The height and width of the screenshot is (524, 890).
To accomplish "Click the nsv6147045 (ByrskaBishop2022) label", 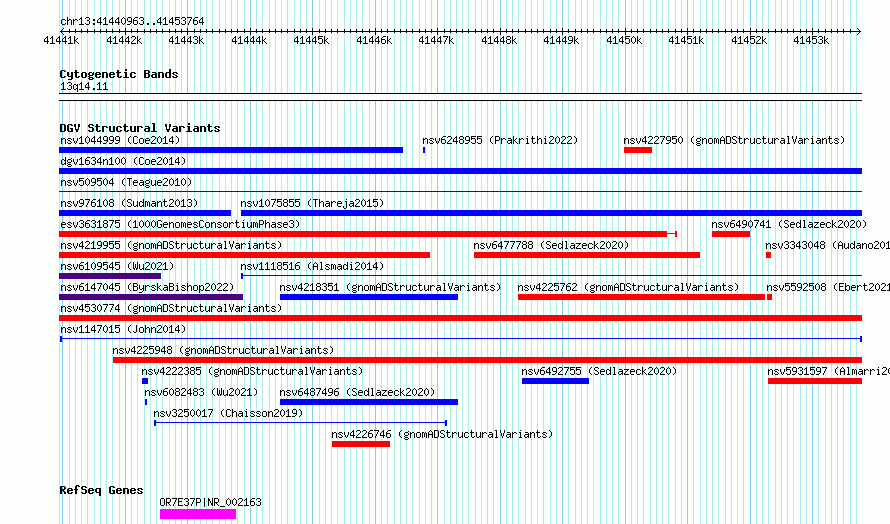I will tap(147, 287).
